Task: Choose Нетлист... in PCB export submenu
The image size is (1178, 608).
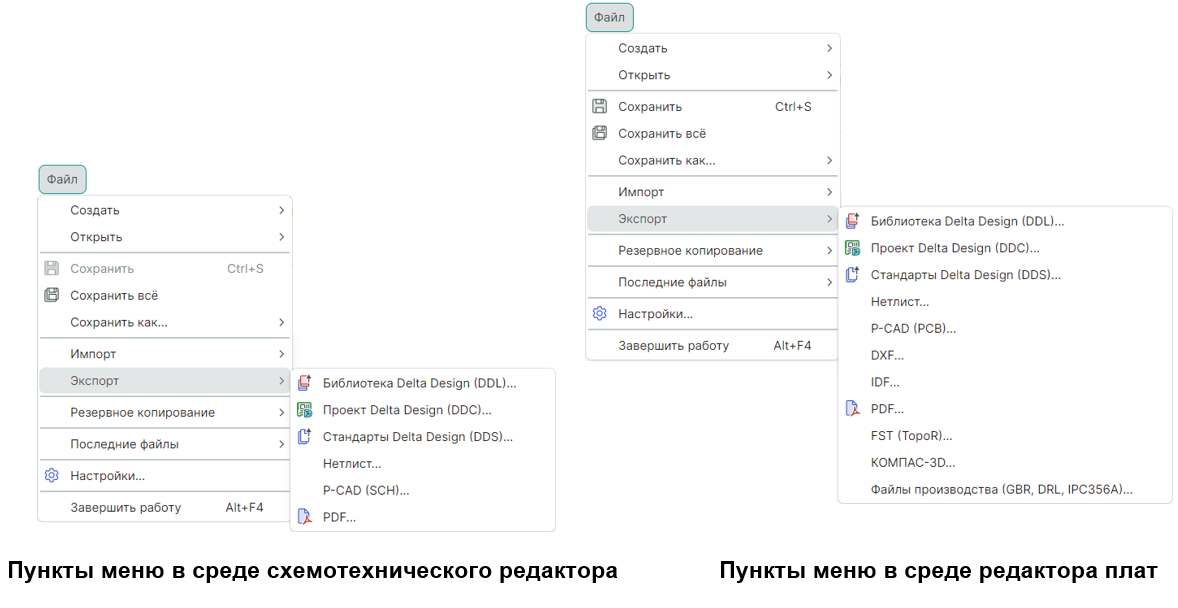Action: tap(1005, 301)
